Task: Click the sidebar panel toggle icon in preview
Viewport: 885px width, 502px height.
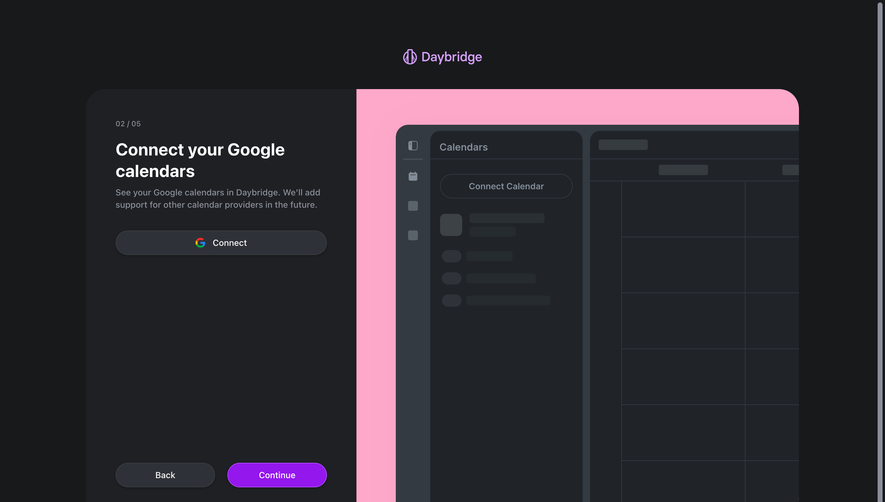Action: coord(413,146)
